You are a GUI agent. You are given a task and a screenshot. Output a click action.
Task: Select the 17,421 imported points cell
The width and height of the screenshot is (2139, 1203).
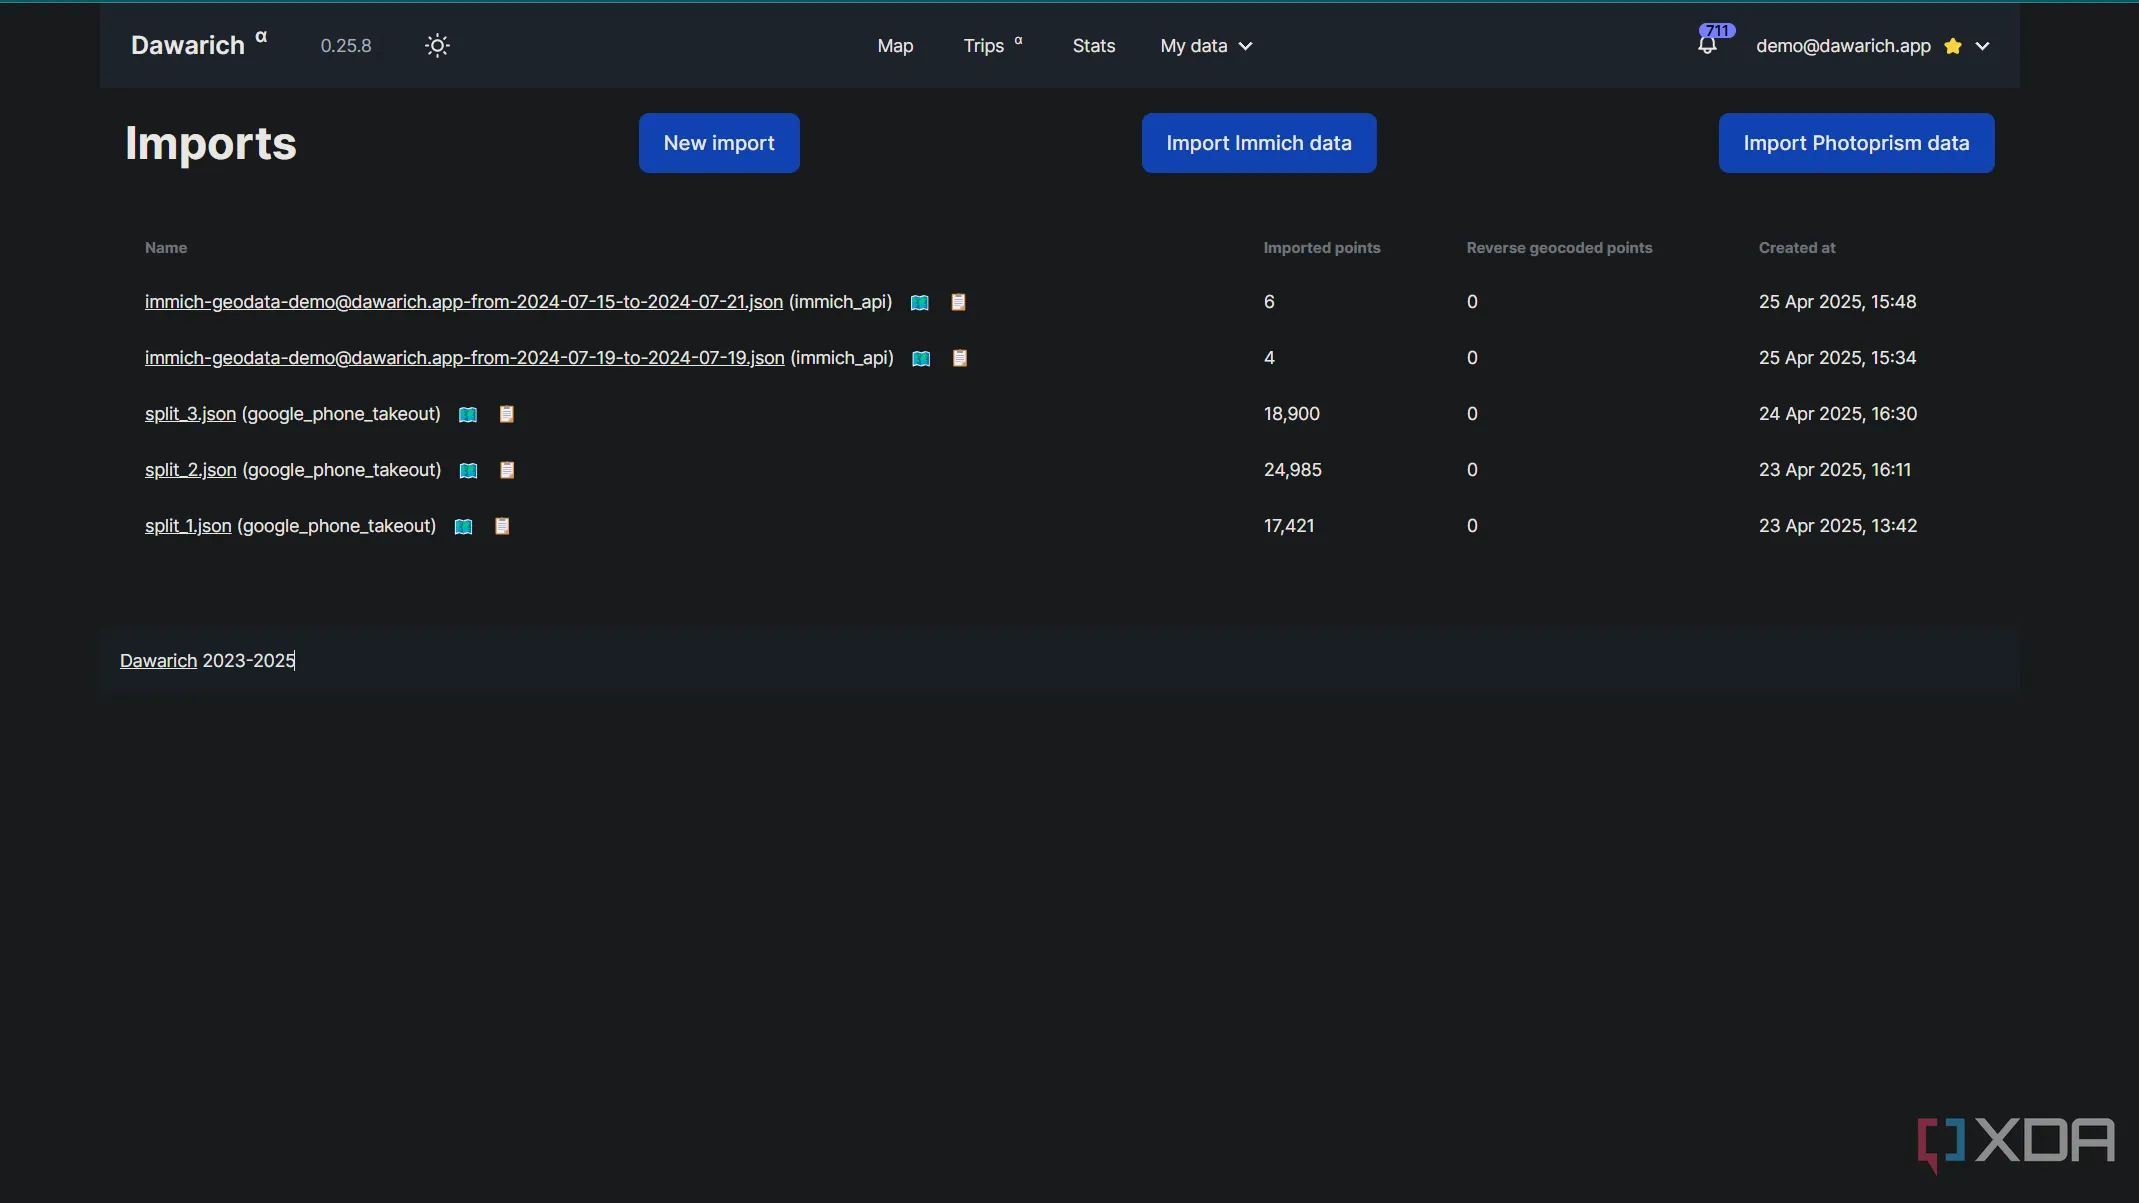click(x=1289, y=526)
